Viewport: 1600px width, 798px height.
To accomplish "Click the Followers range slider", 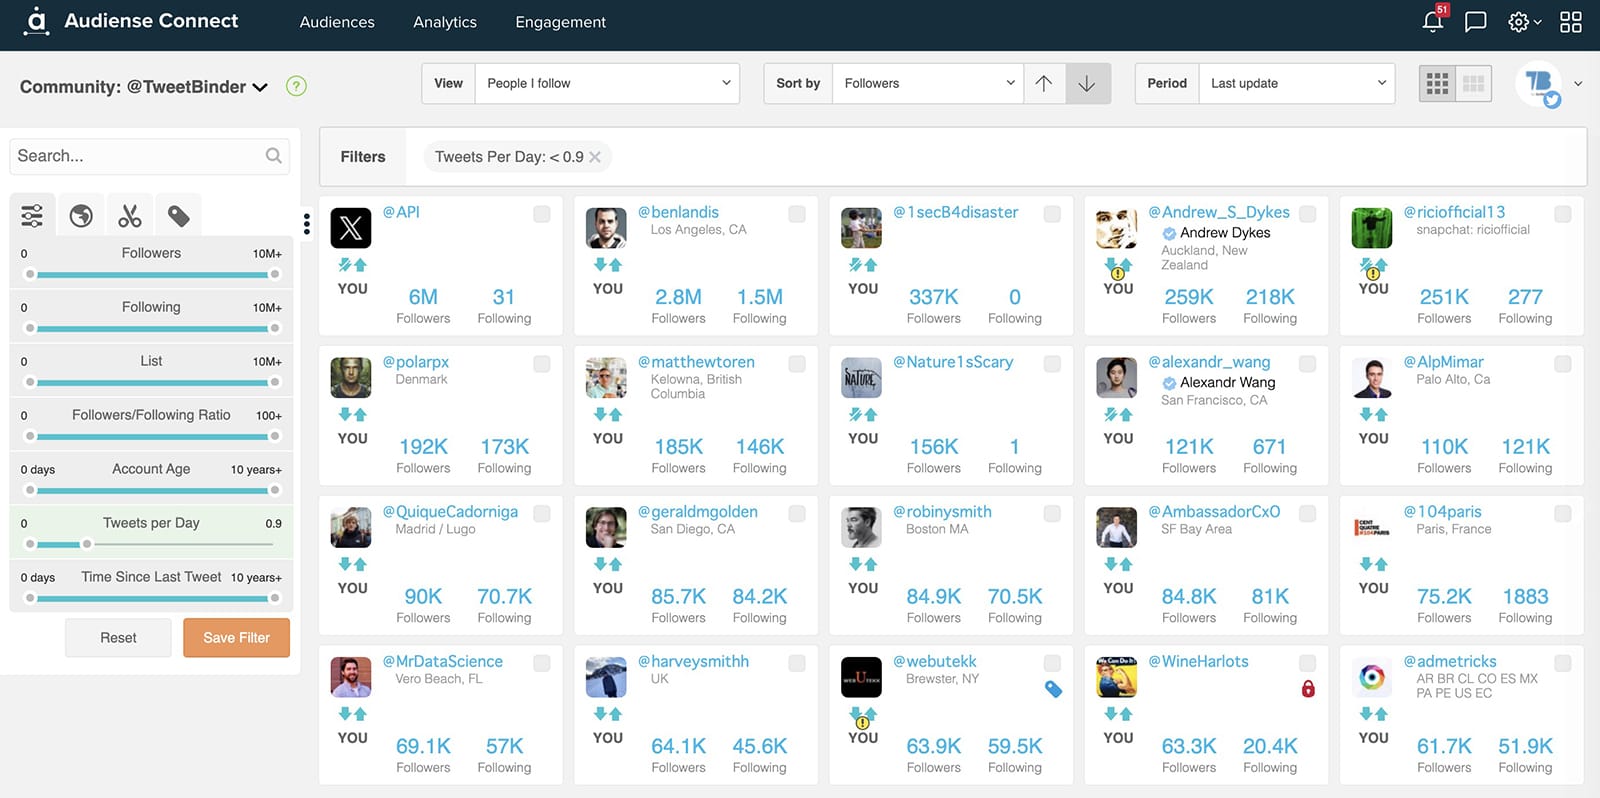I will coord(152,274).
